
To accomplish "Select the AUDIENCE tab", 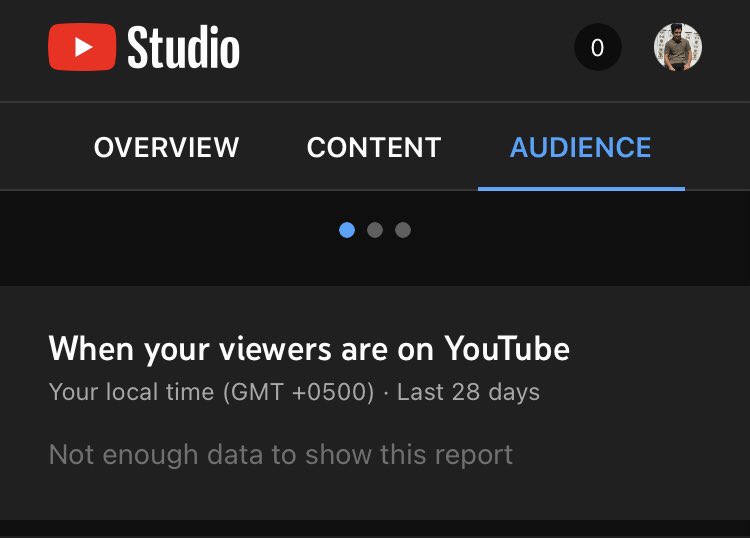I will [581, 147].
